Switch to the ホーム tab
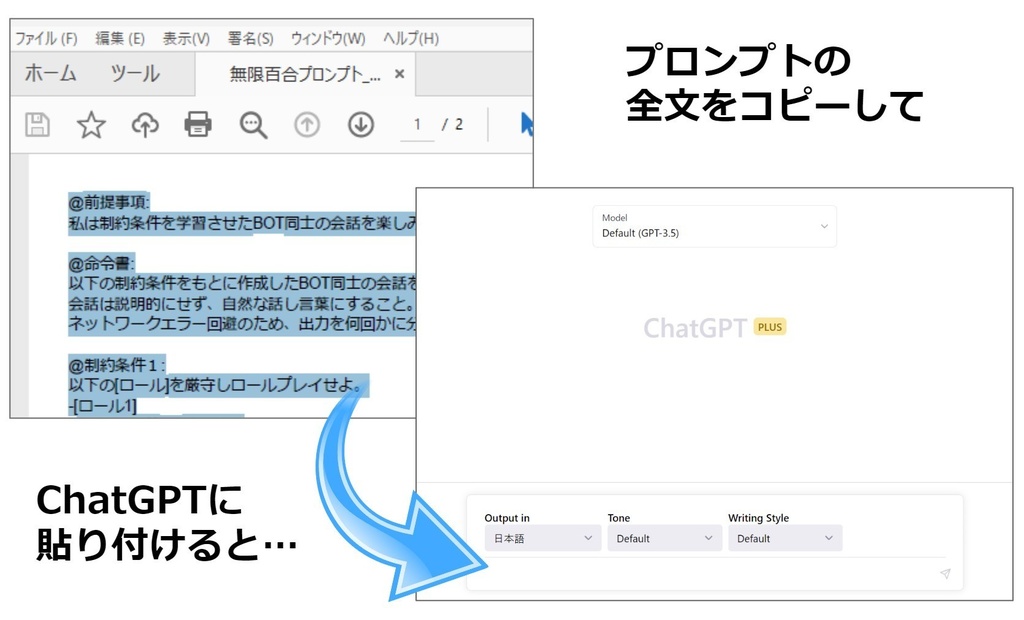This screenshot has height=620, width=1024. [x=48, y=74]
